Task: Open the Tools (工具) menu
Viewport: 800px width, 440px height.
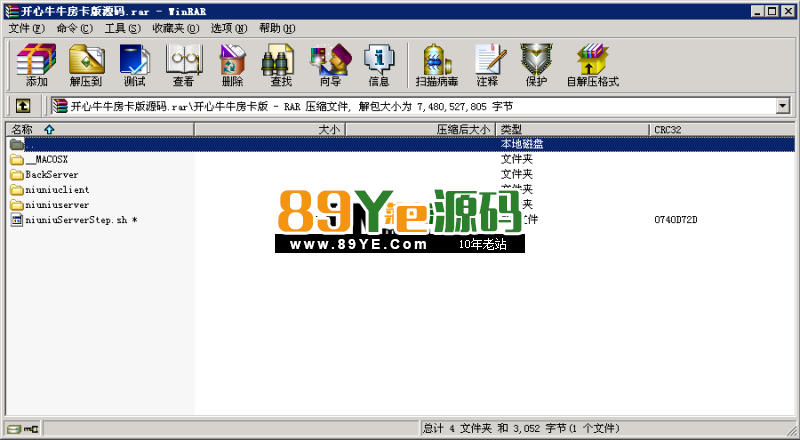Action: click(x=122, y=28)
